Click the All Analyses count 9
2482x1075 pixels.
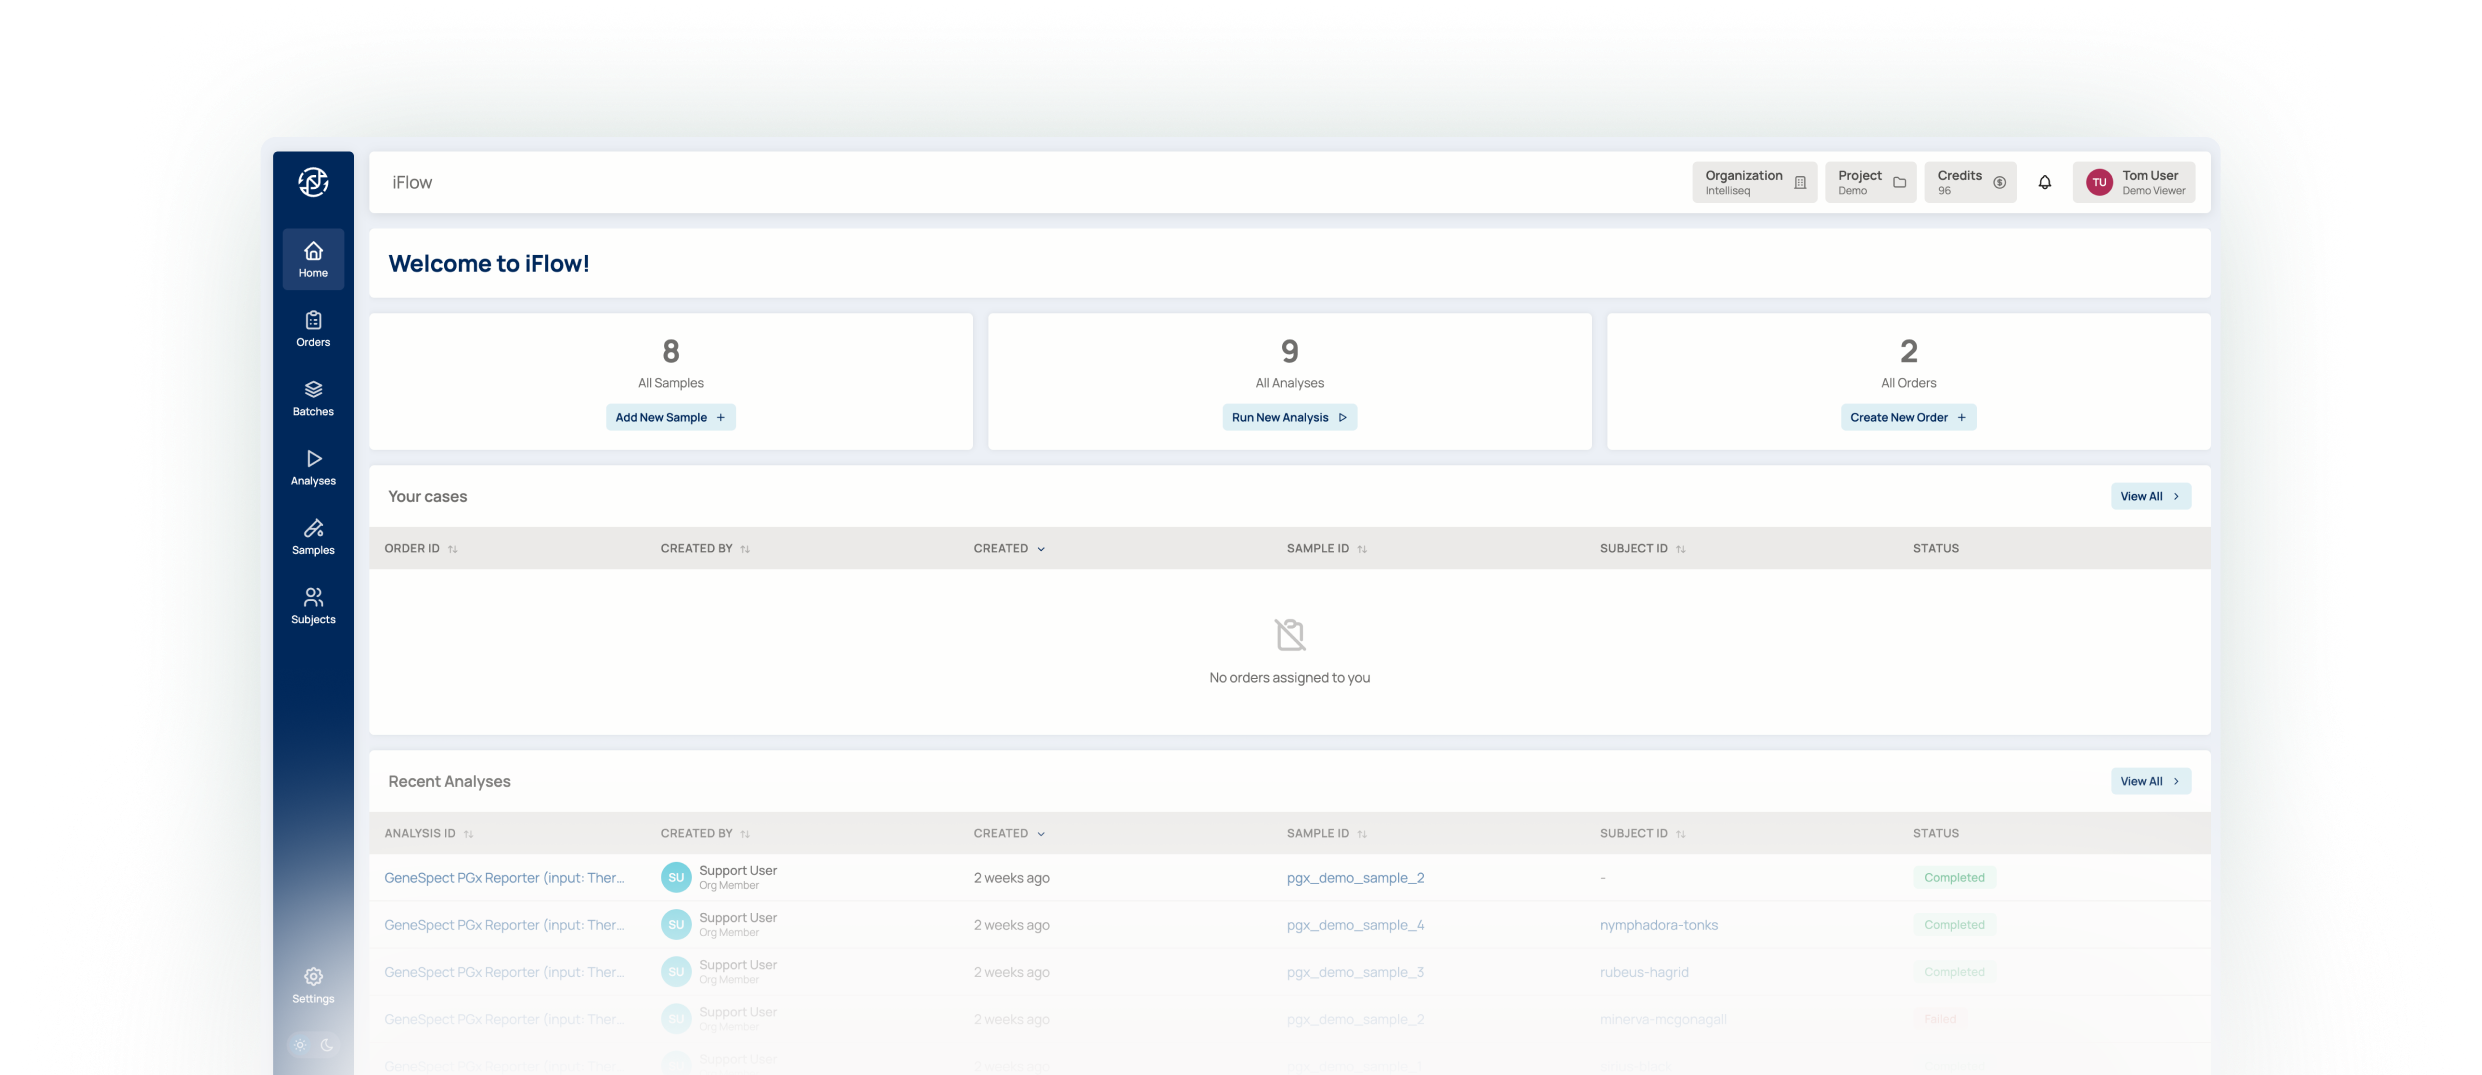(x=1290, y=351)
